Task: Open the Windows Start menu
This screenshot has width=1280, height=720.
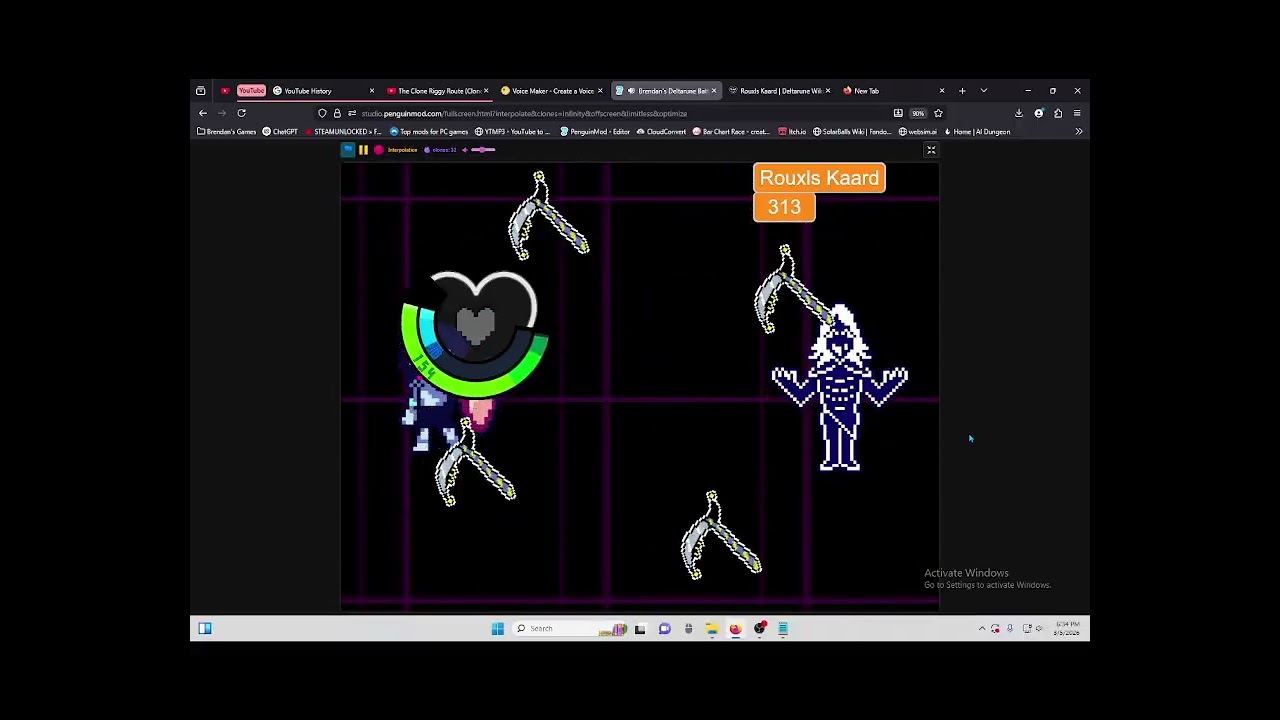Action: coord(497,629)
